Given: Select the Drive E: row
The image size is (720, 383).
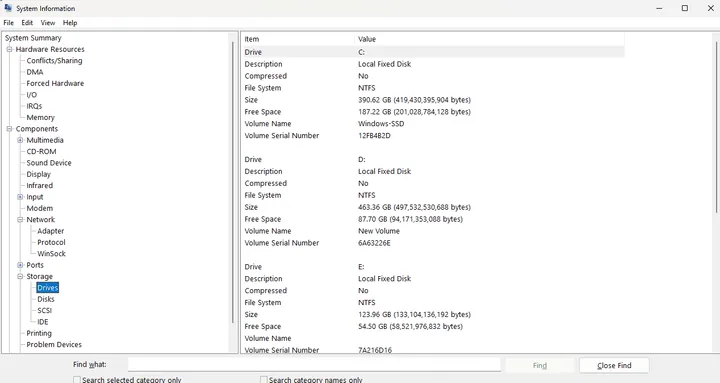Looking at the screenshot, I should tap(433, 267).
